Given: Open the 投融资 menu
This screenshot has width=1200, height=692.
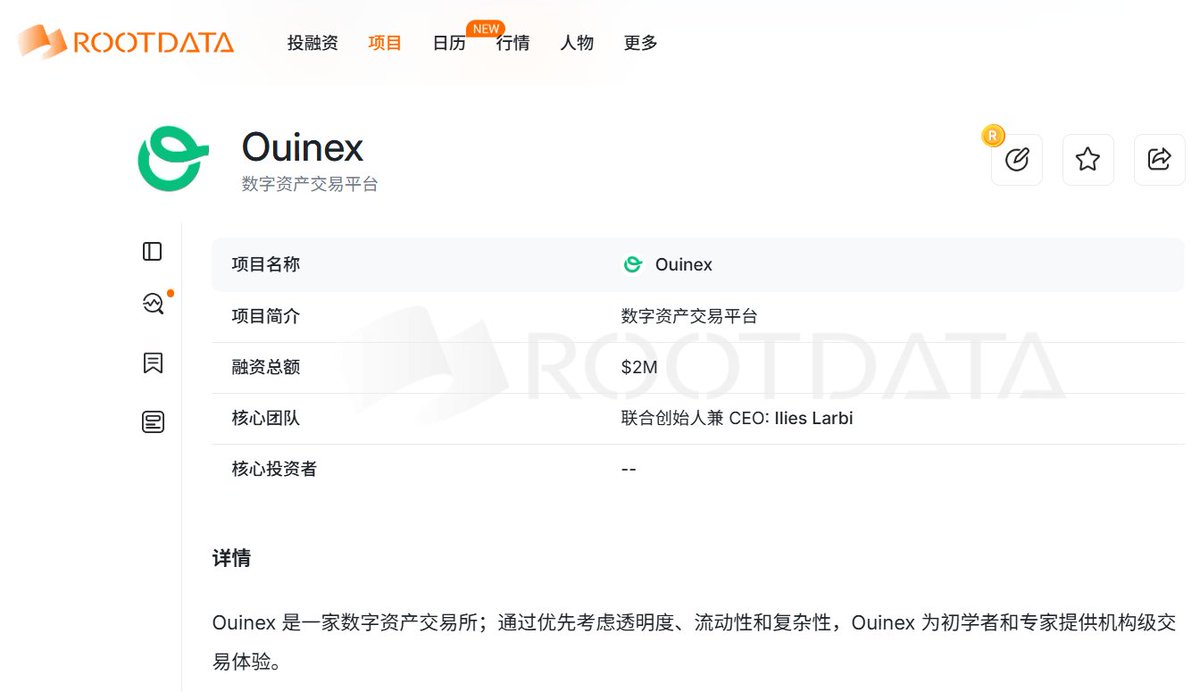Looking at the screenshot, I should coord(312,43).
